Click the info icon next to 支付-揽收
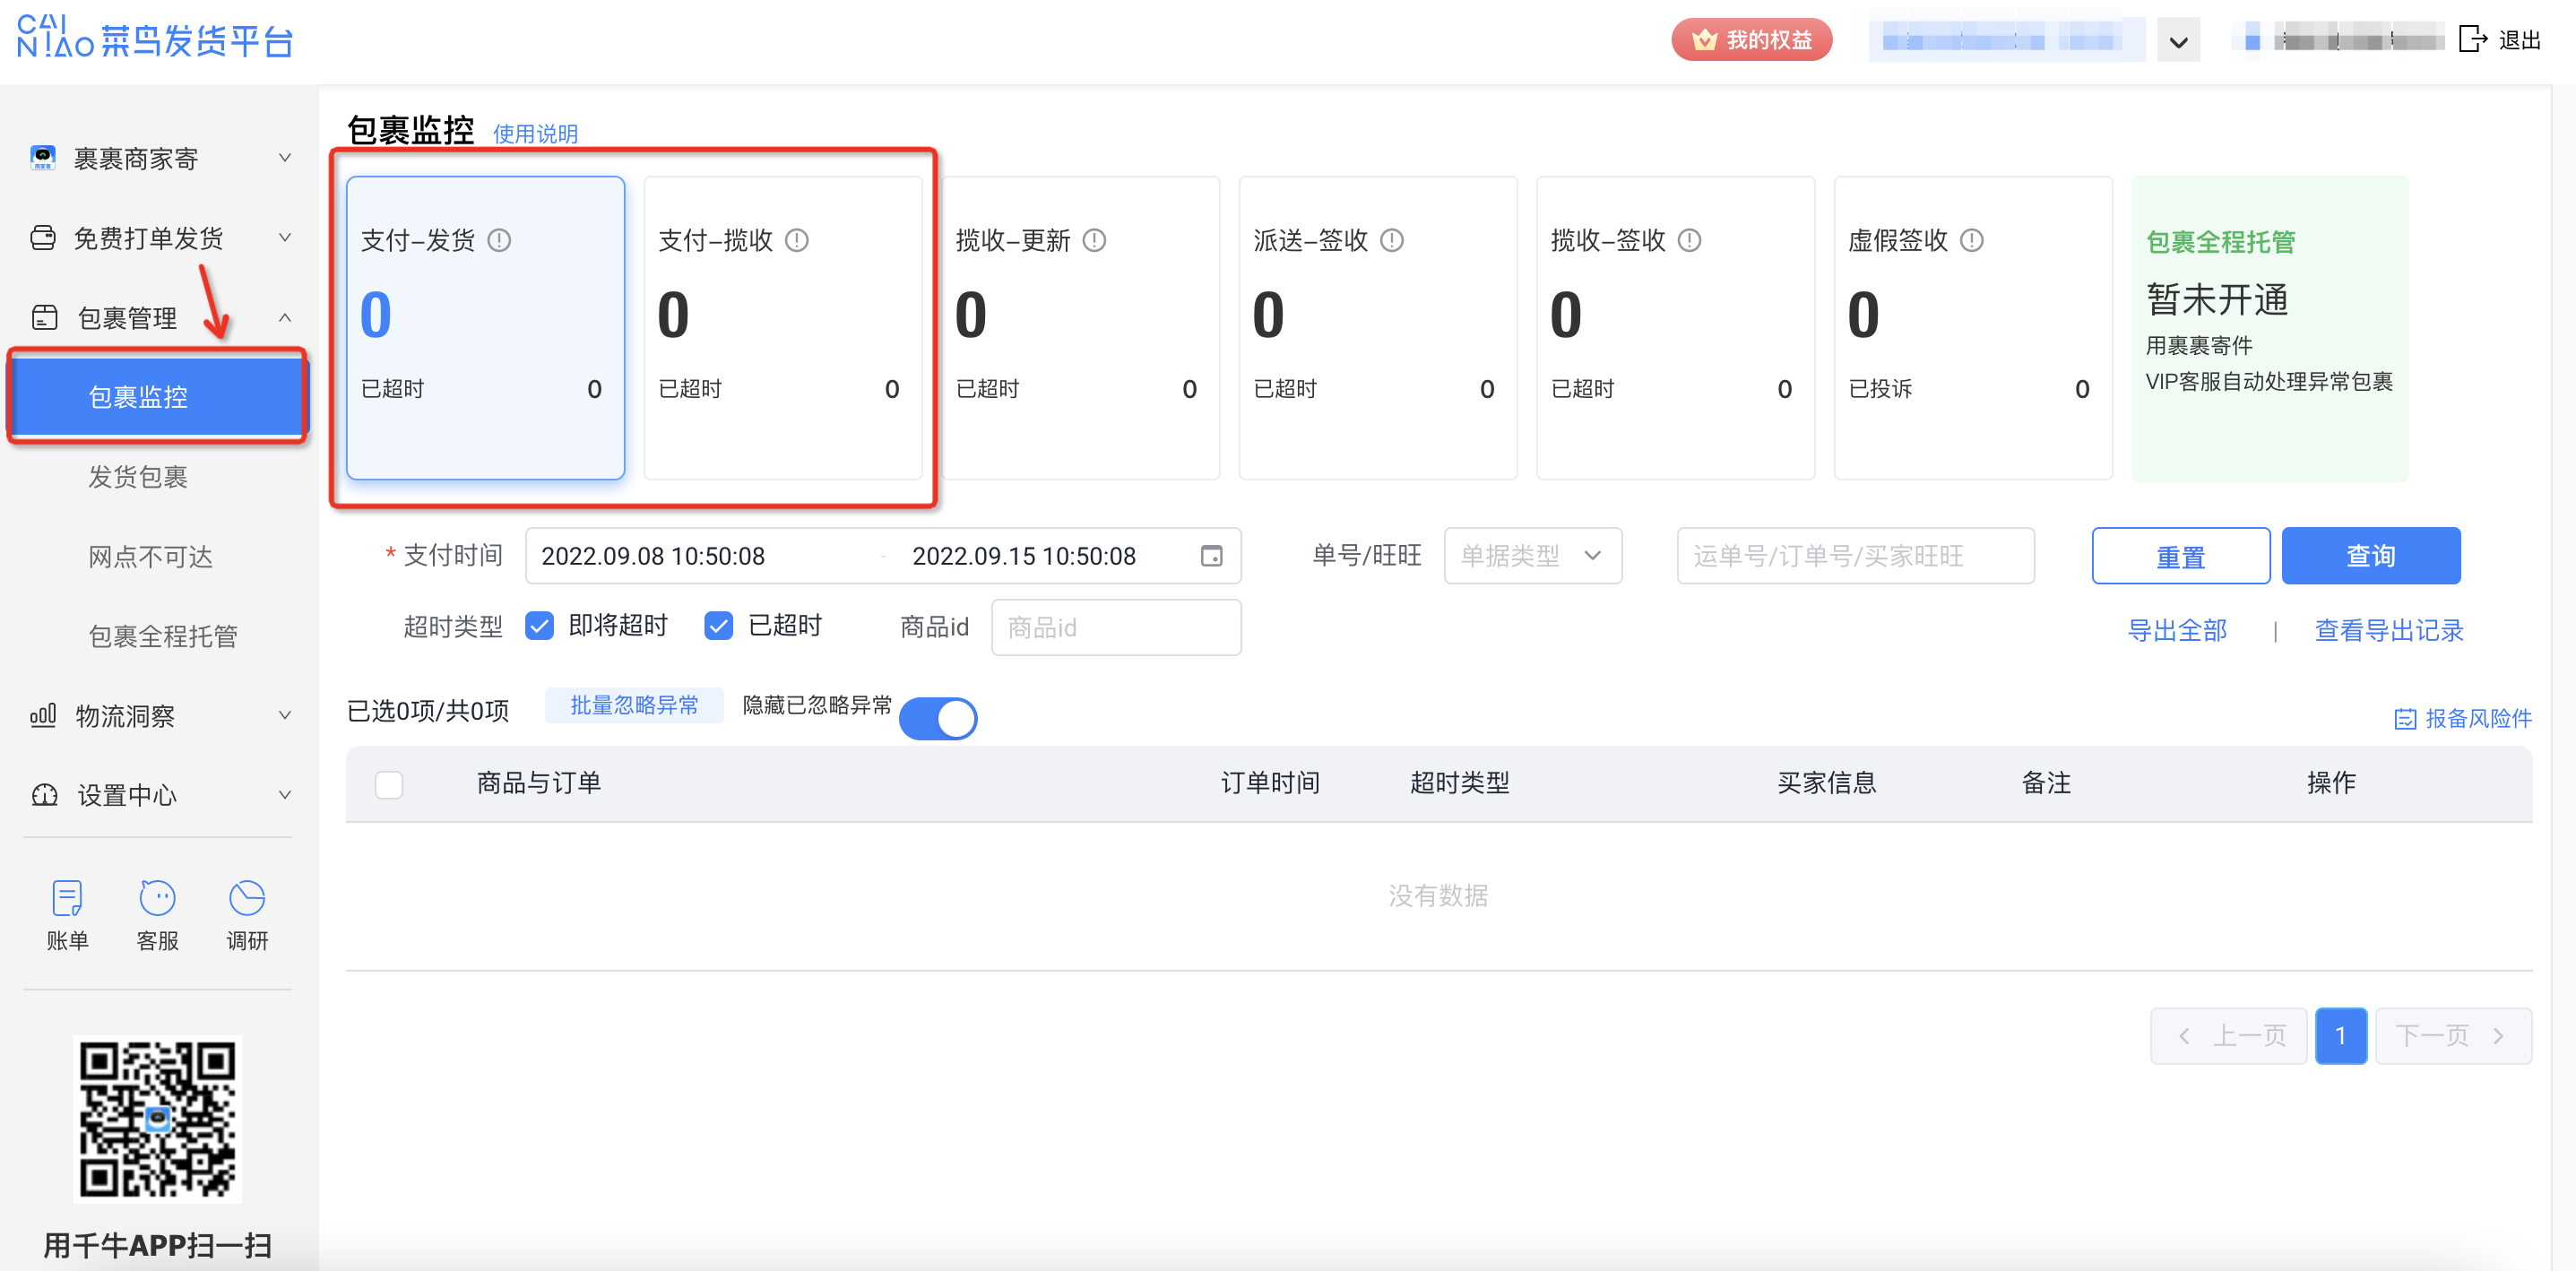Screen dimensions: 2576x1271 [797, 240]
